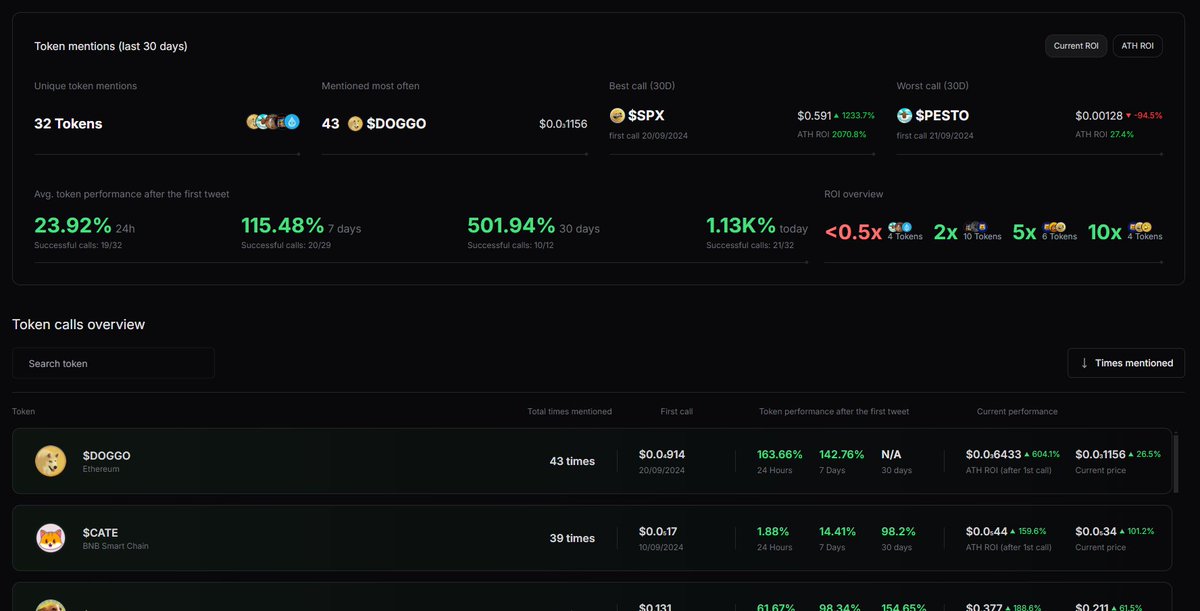
Task: Click the partially visible token icon in the third row
Action: click(51, 605)
